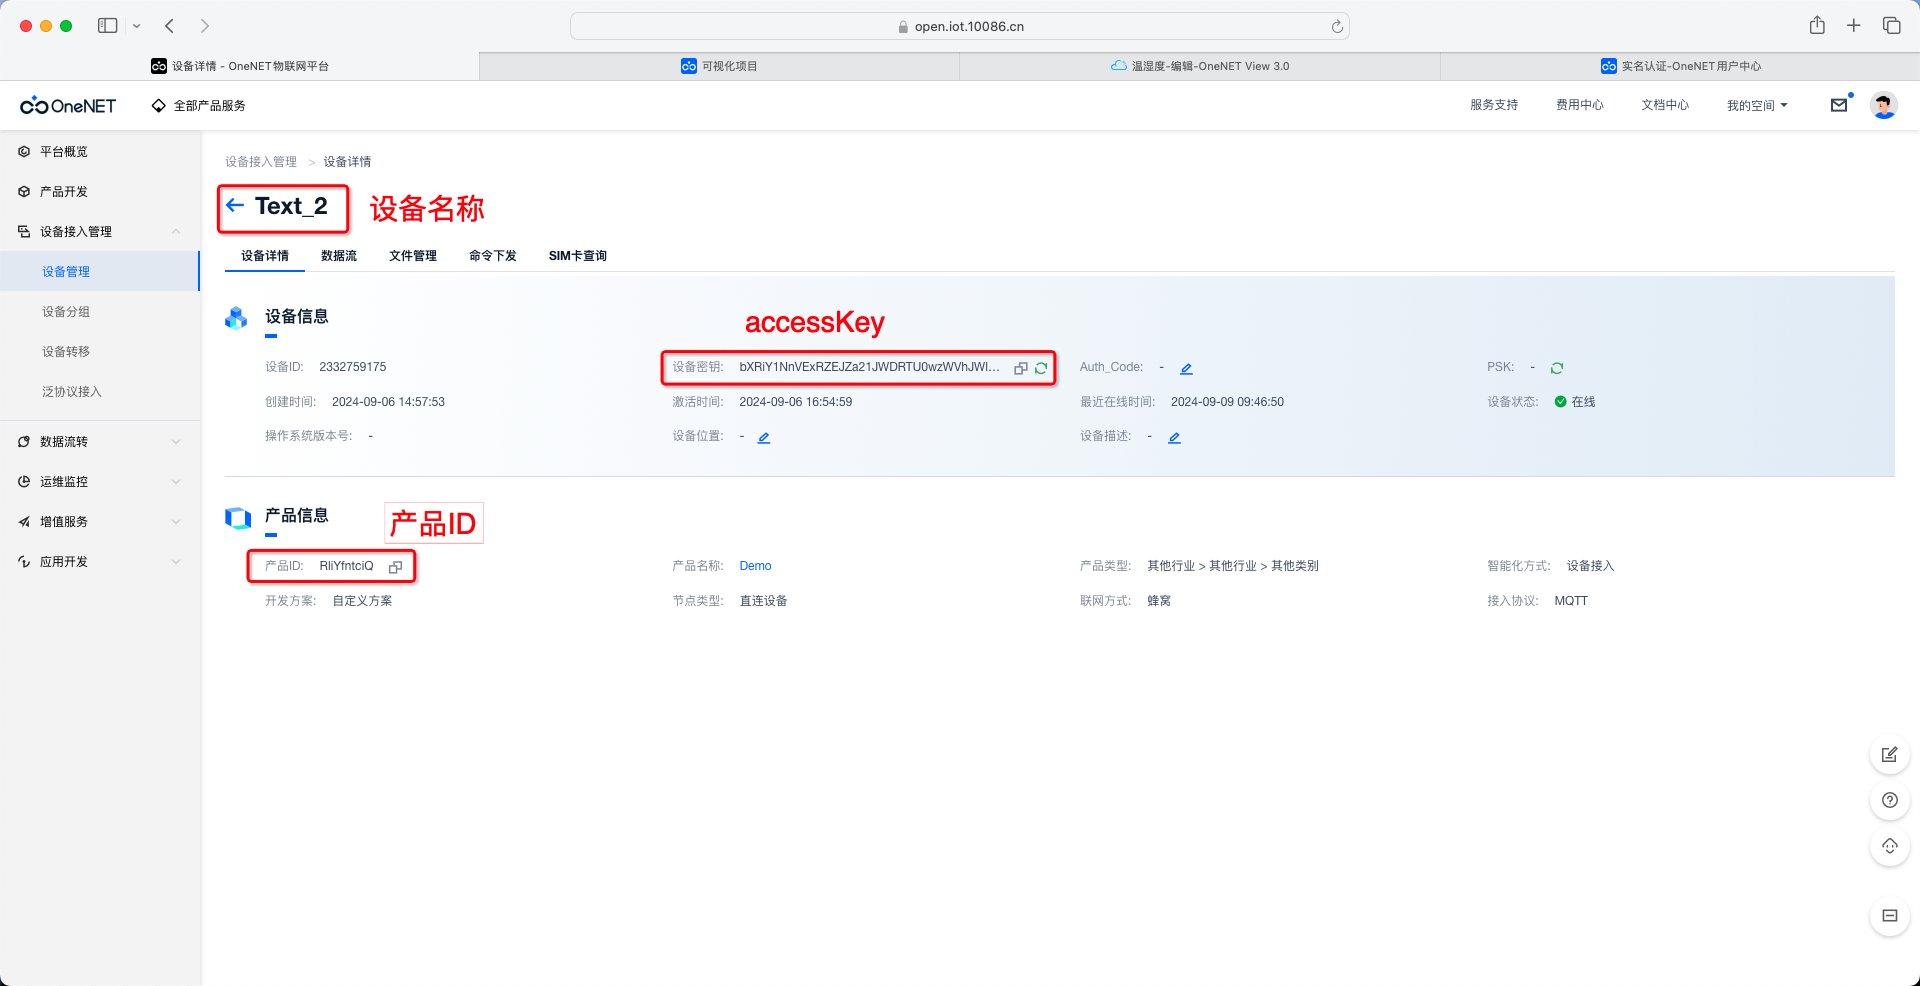Open the mail notifications icon

point(1839,105)
